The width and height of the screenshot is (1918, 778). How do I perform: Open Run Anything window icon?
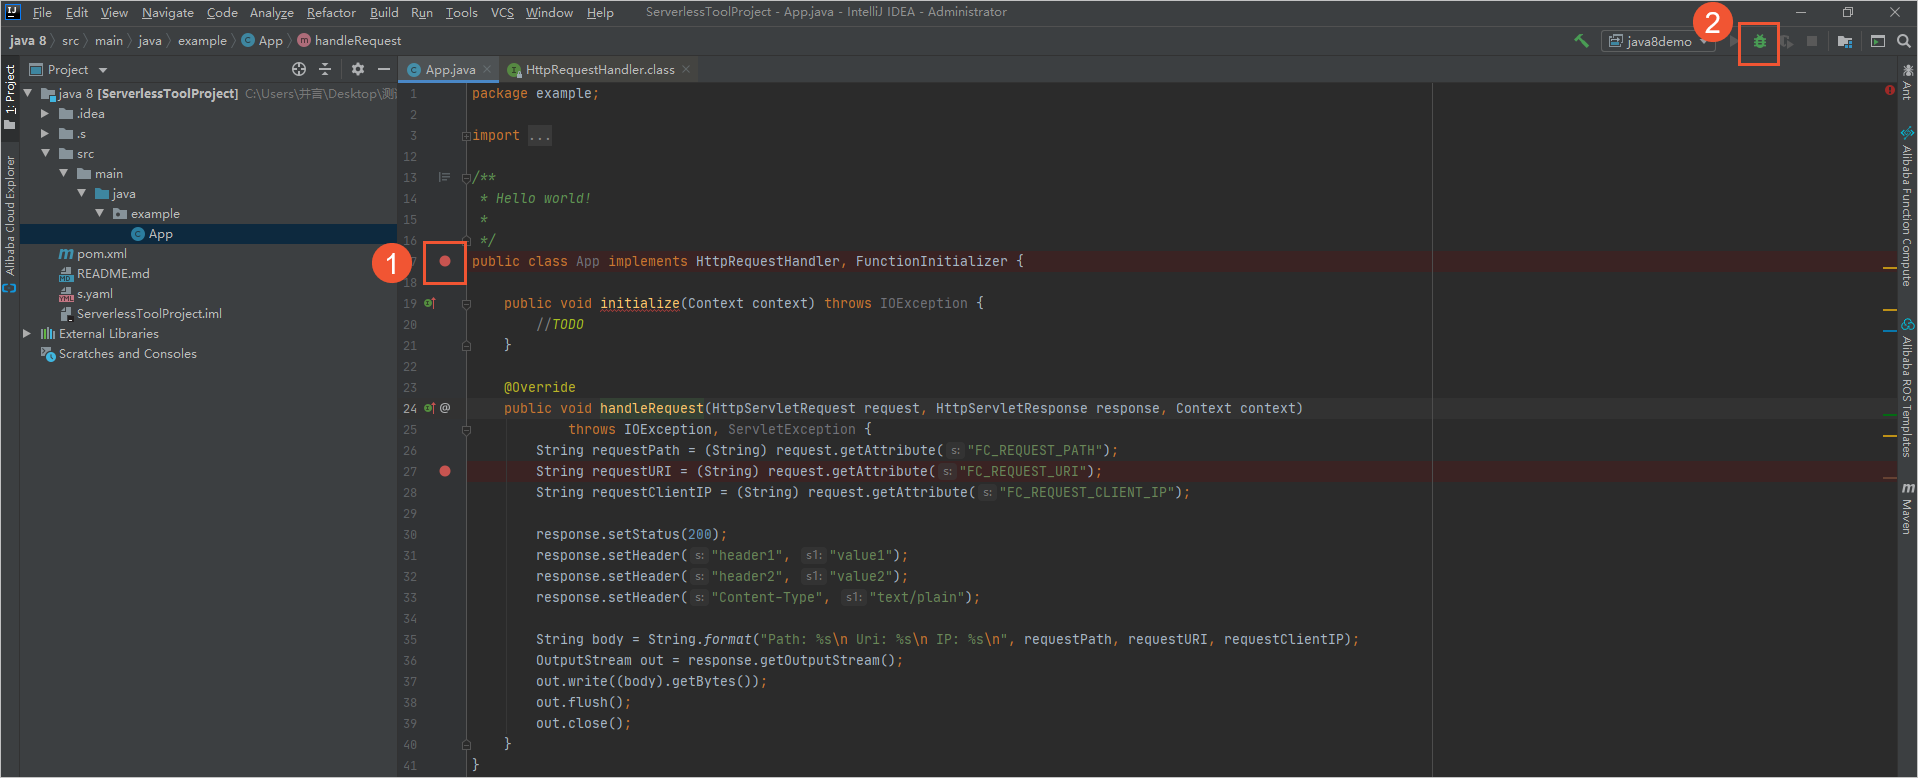(x=1878, y=41)
